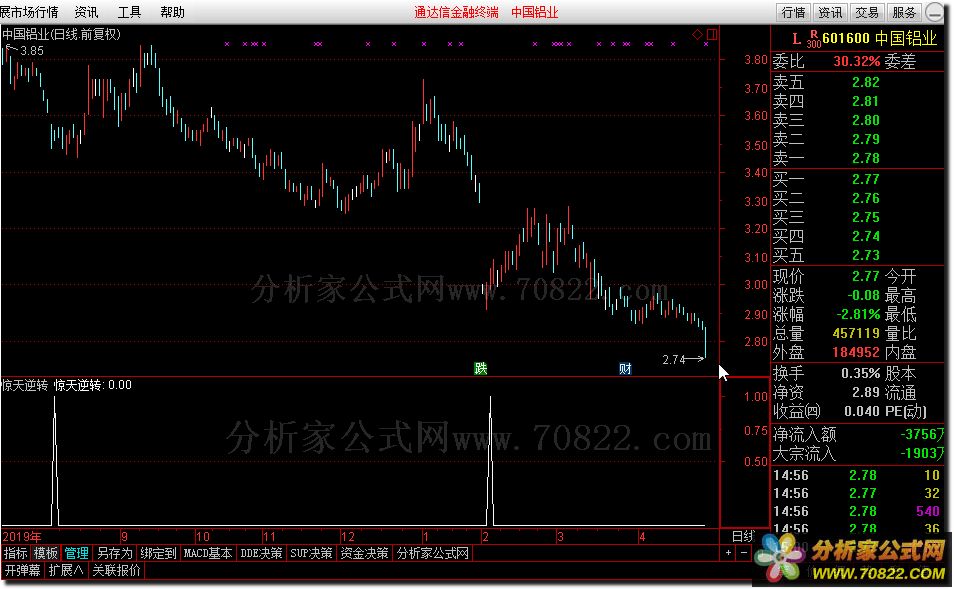Click the 买五 price 2.73
This screenshot has width=954, height=589.
click(865, 255)
